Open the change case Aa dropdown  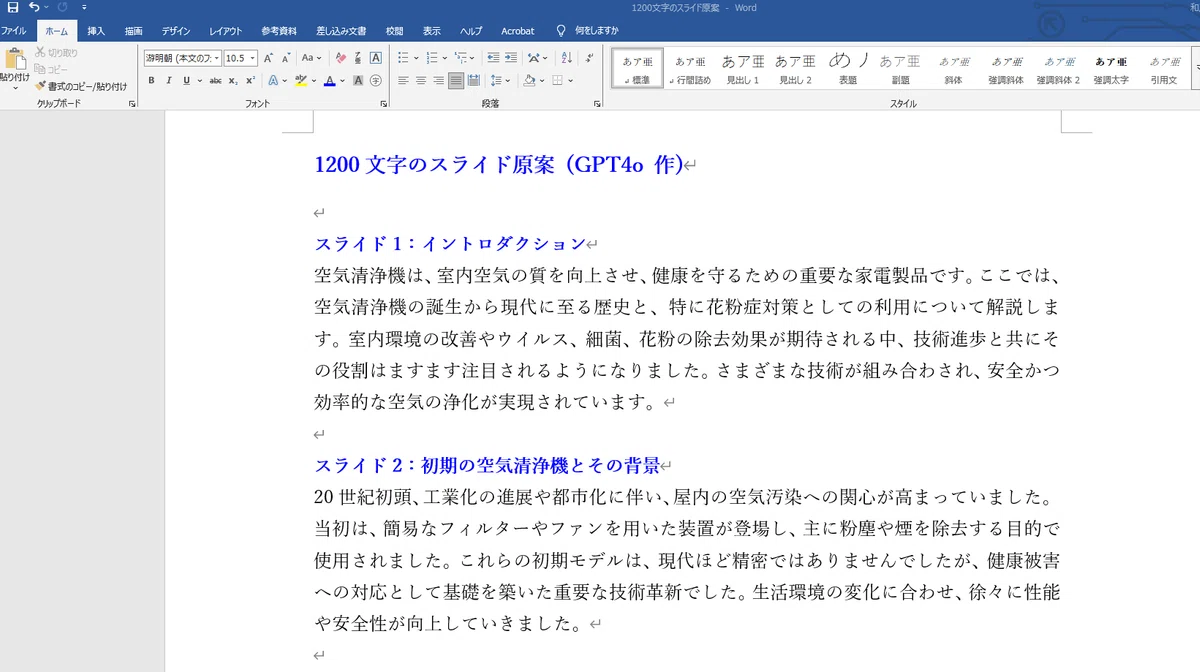312,58
